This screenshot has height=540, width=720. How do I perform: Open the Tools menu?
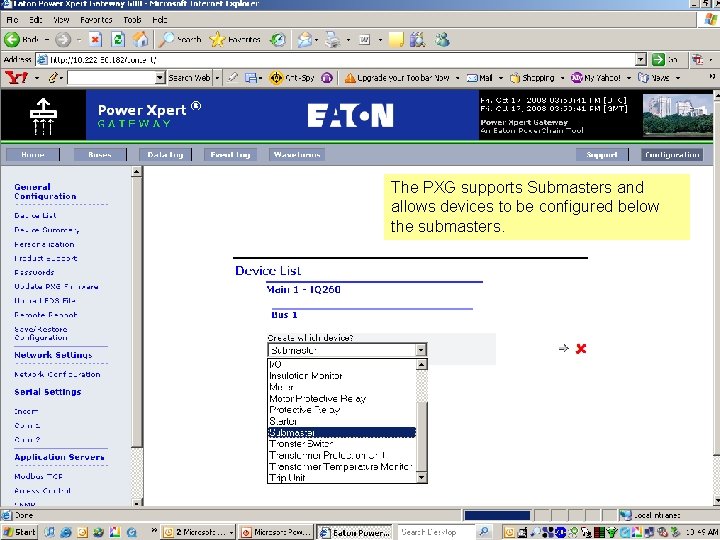pos(132,20)
